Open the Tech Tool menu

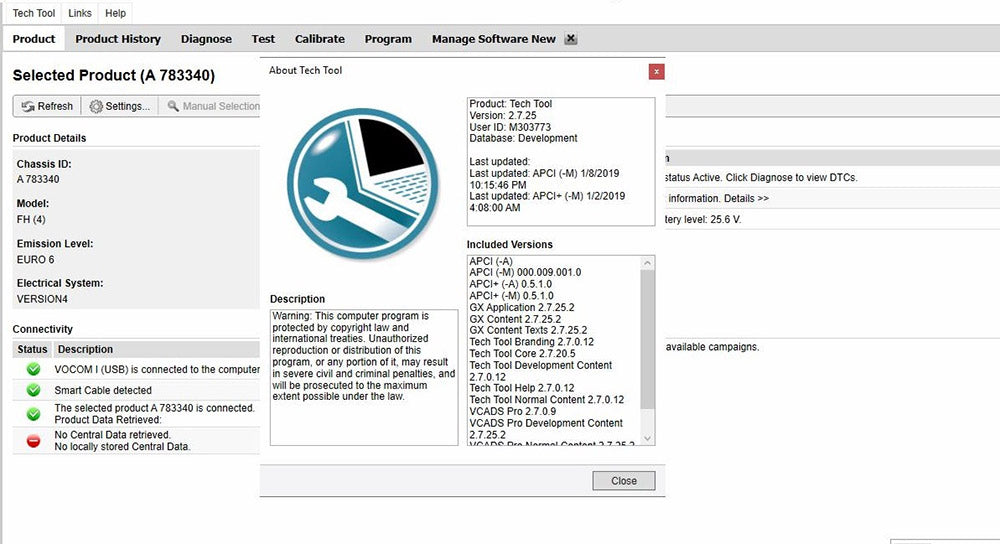tap(34, 13)
